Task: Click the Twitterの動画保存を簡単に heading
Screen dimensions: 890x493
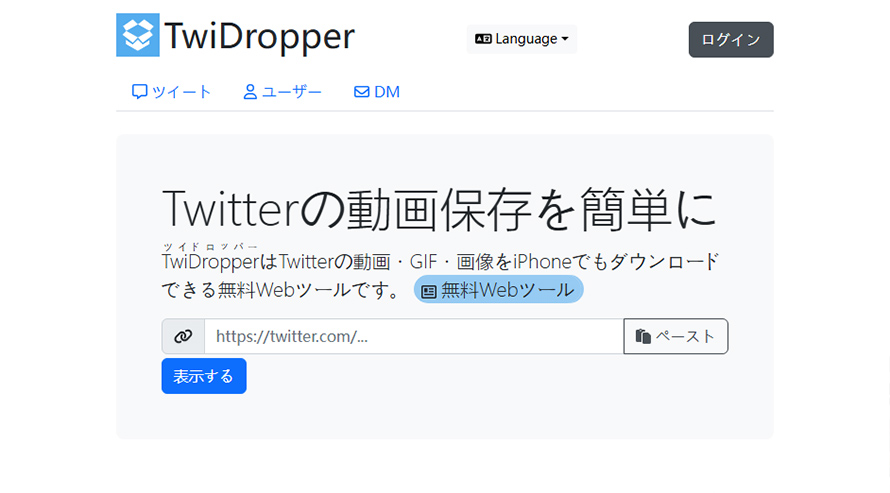Action: point(439,209)
